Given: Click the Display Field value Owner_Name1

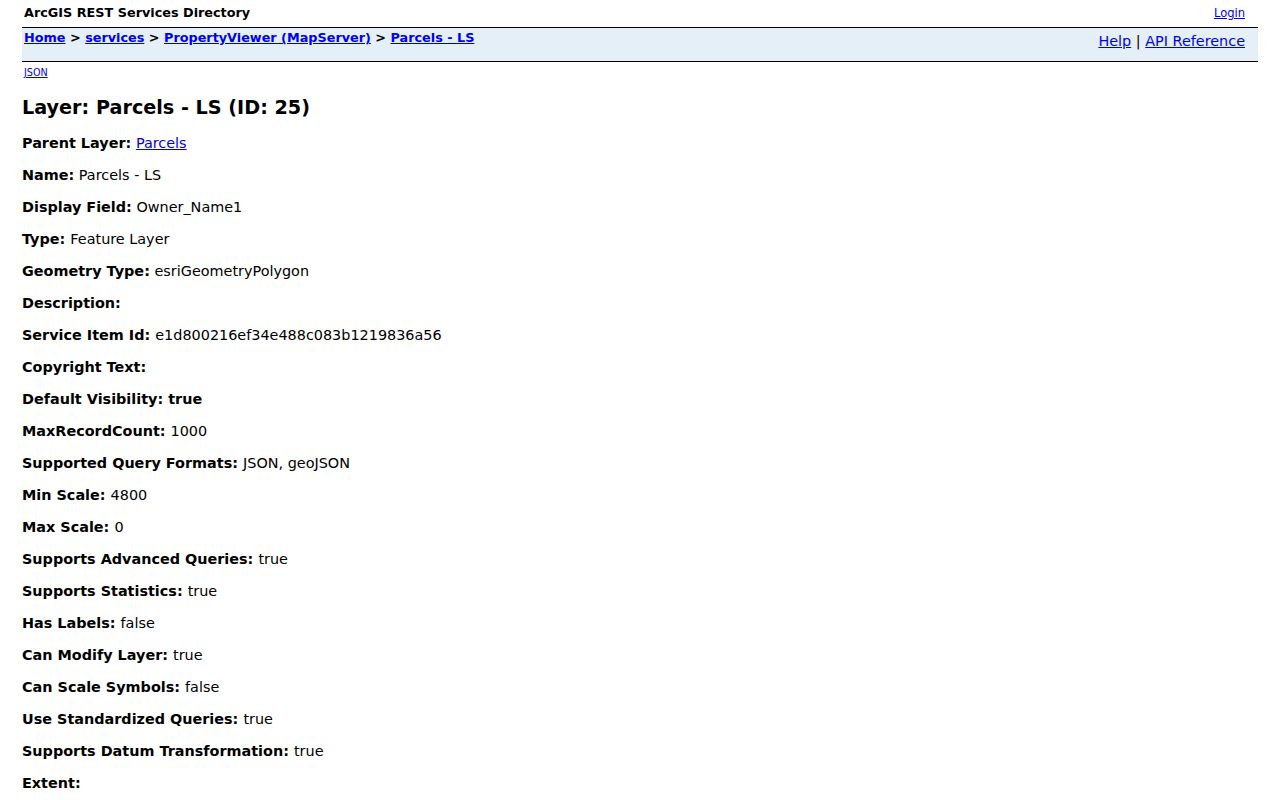Looking at the screenshot, I should [189, 207].
